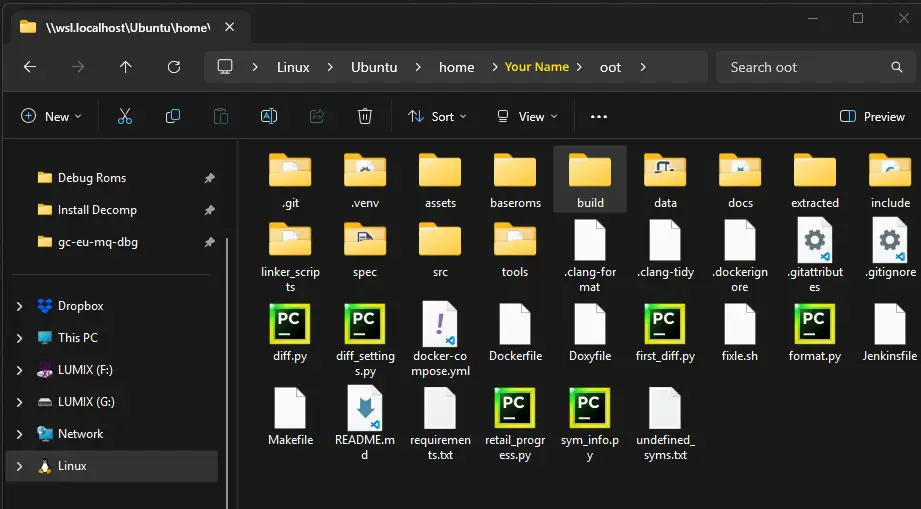Close the wsl.localhost folder tab

click(230, 27)
